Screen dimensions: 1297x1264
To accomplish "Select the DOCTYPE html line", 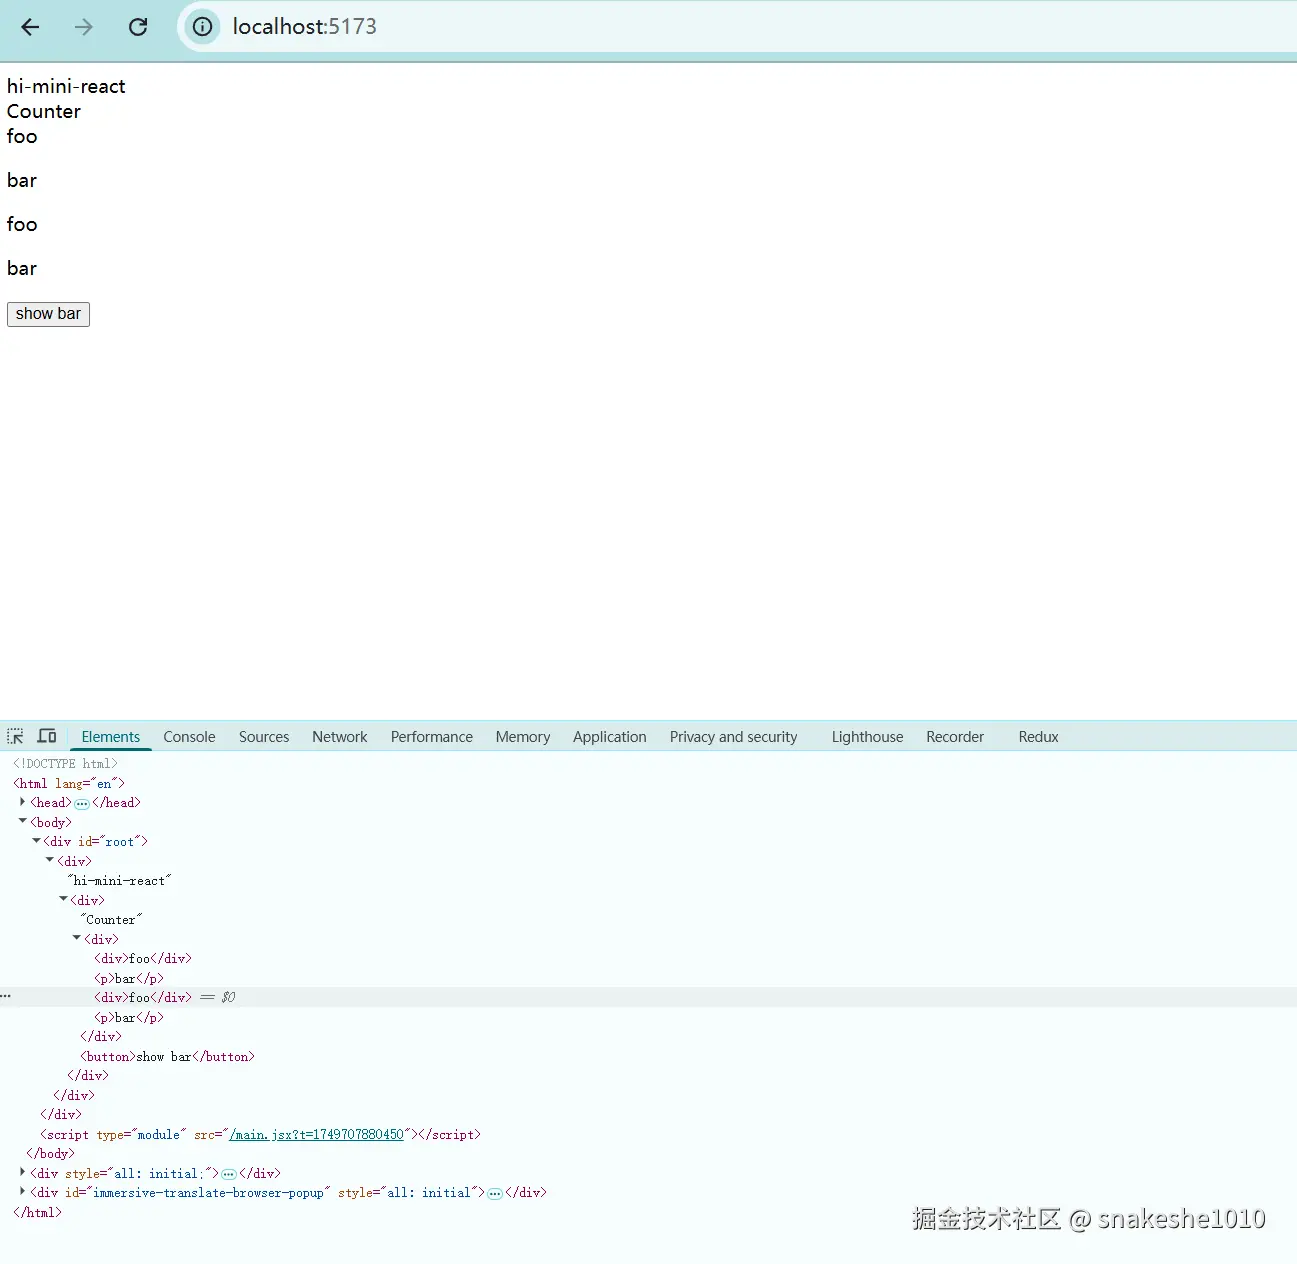I will tap(65, 763).
